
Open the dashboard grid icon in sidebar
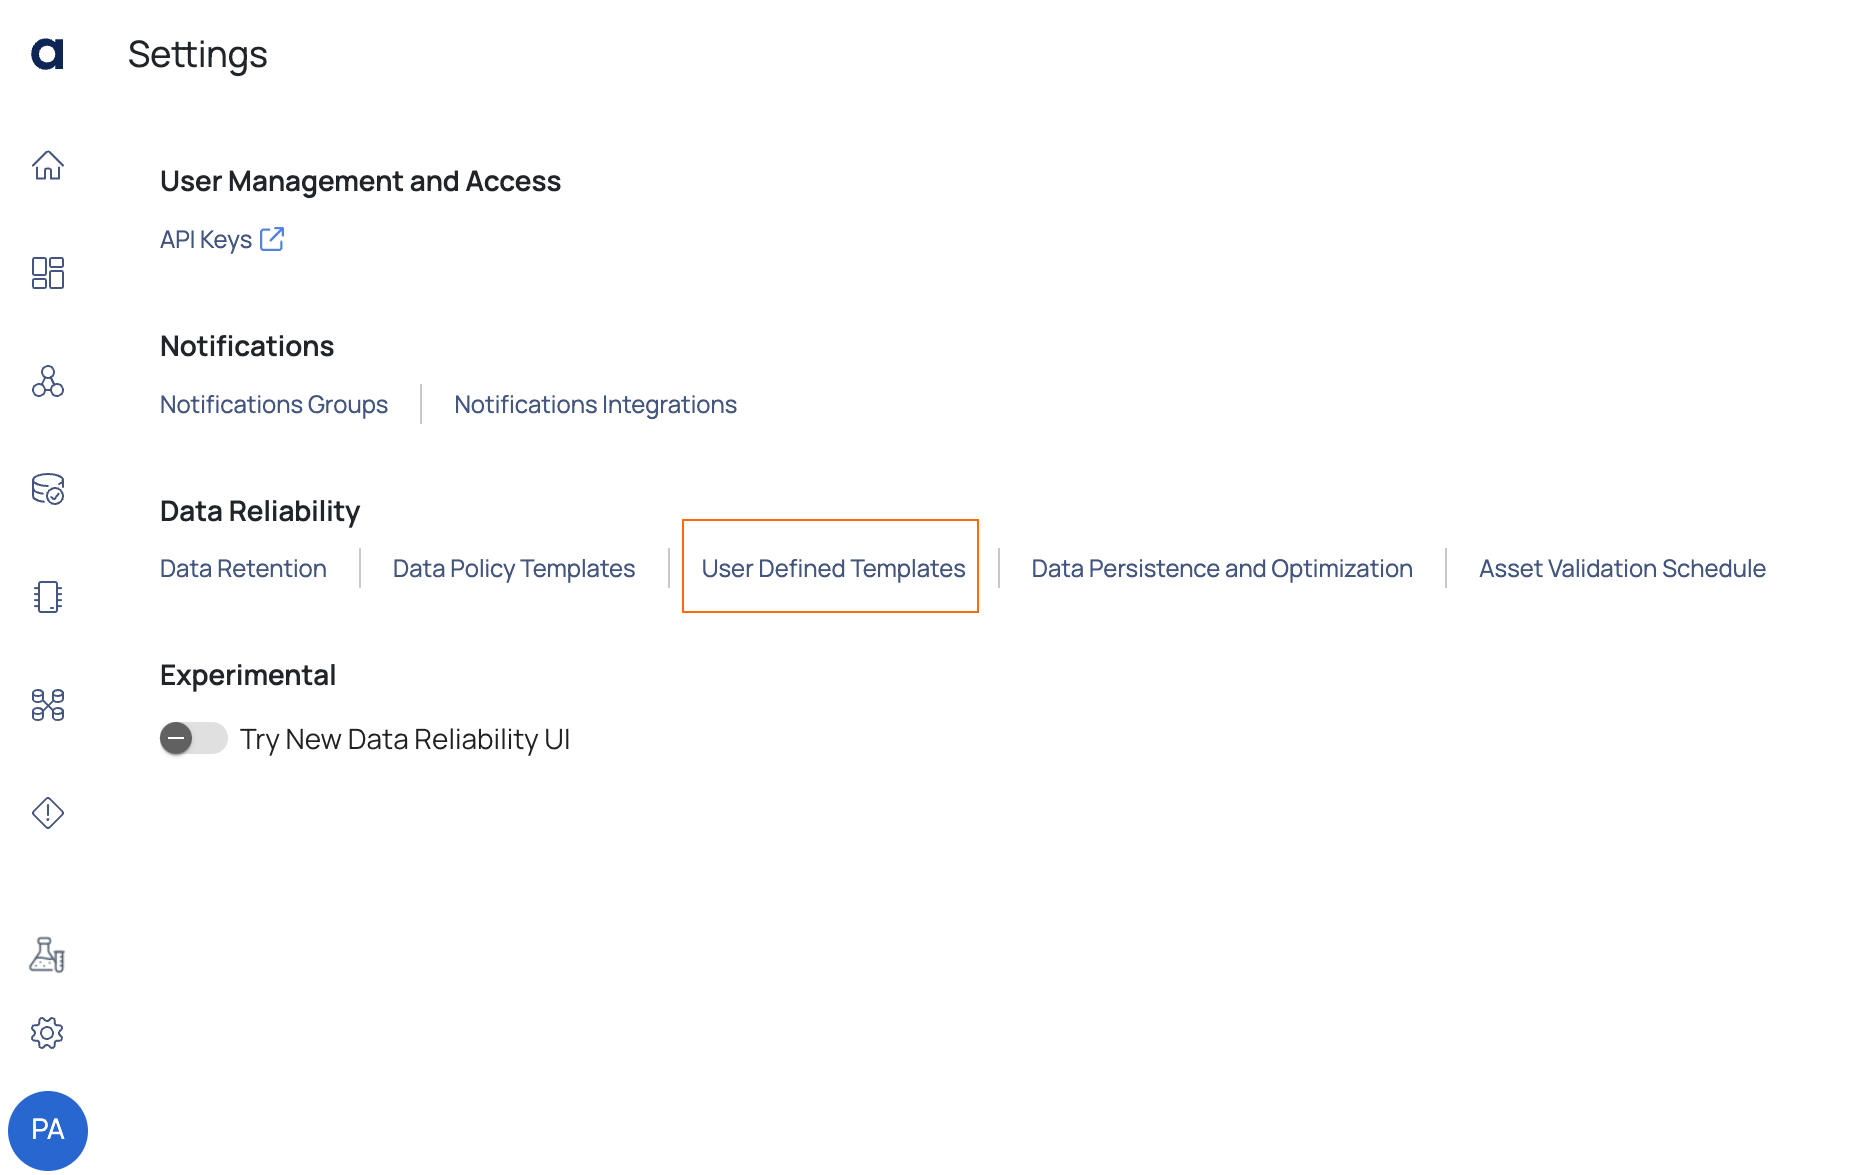[x=48, y=273]
